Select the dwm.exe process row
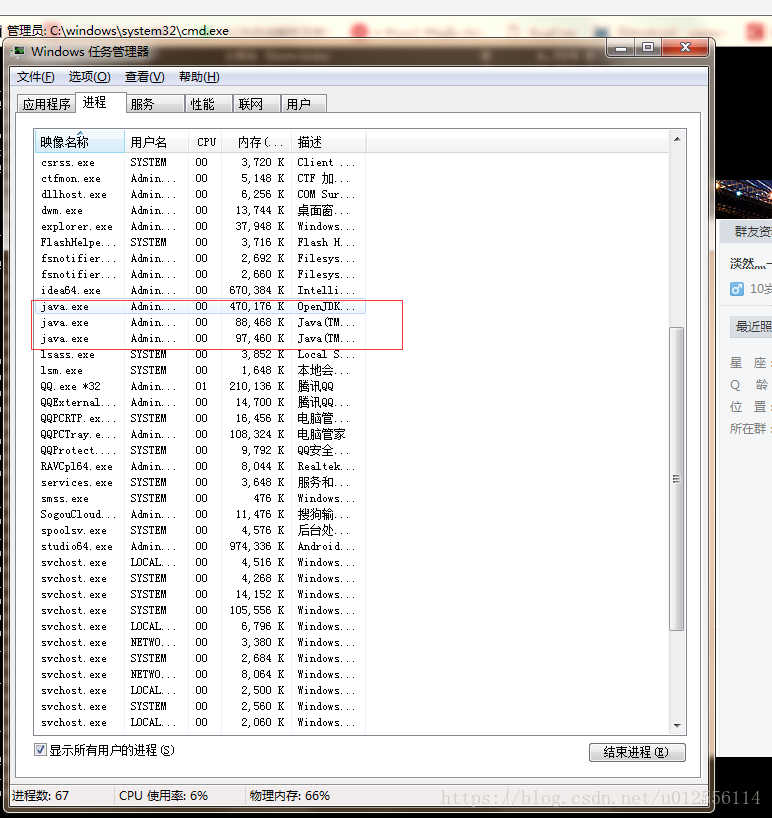This screenshot has width=772, height=818. pyautogui.click(x=200, y=211)
